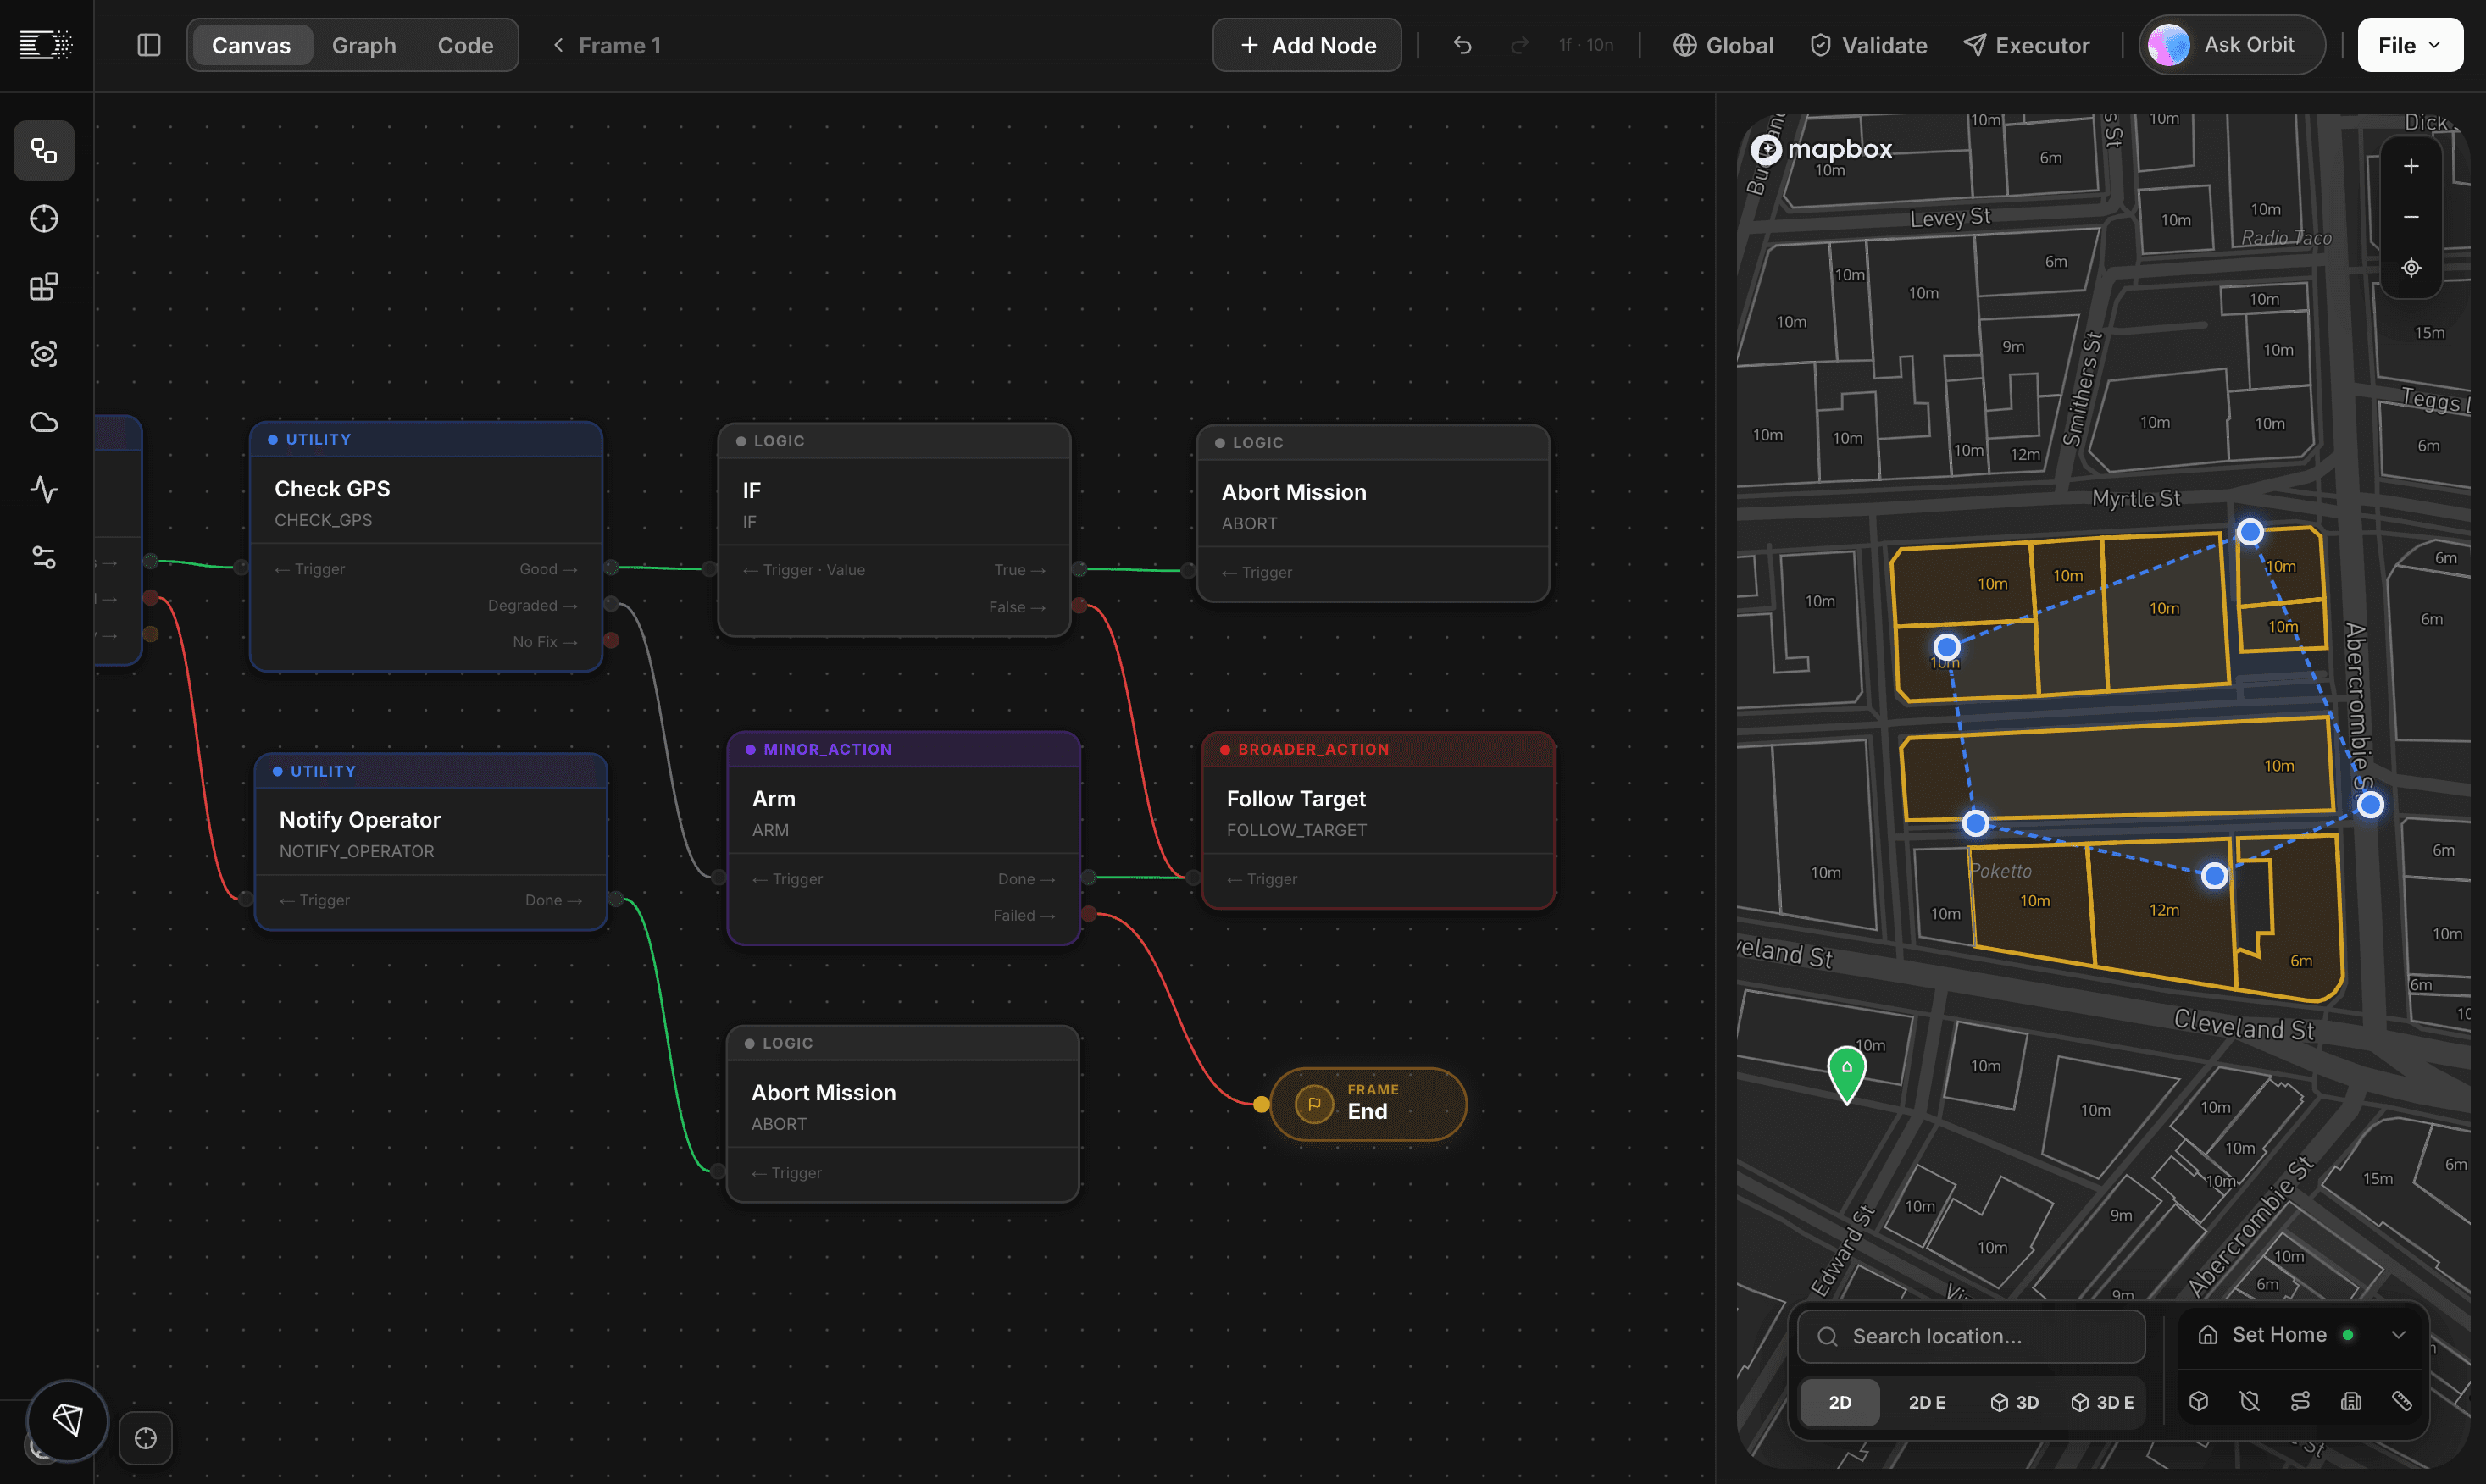The height and width of the screenshot is (1484, 2486).
Task: Open Ask Orbit assistant
Action: click(x=2232, y=45)
